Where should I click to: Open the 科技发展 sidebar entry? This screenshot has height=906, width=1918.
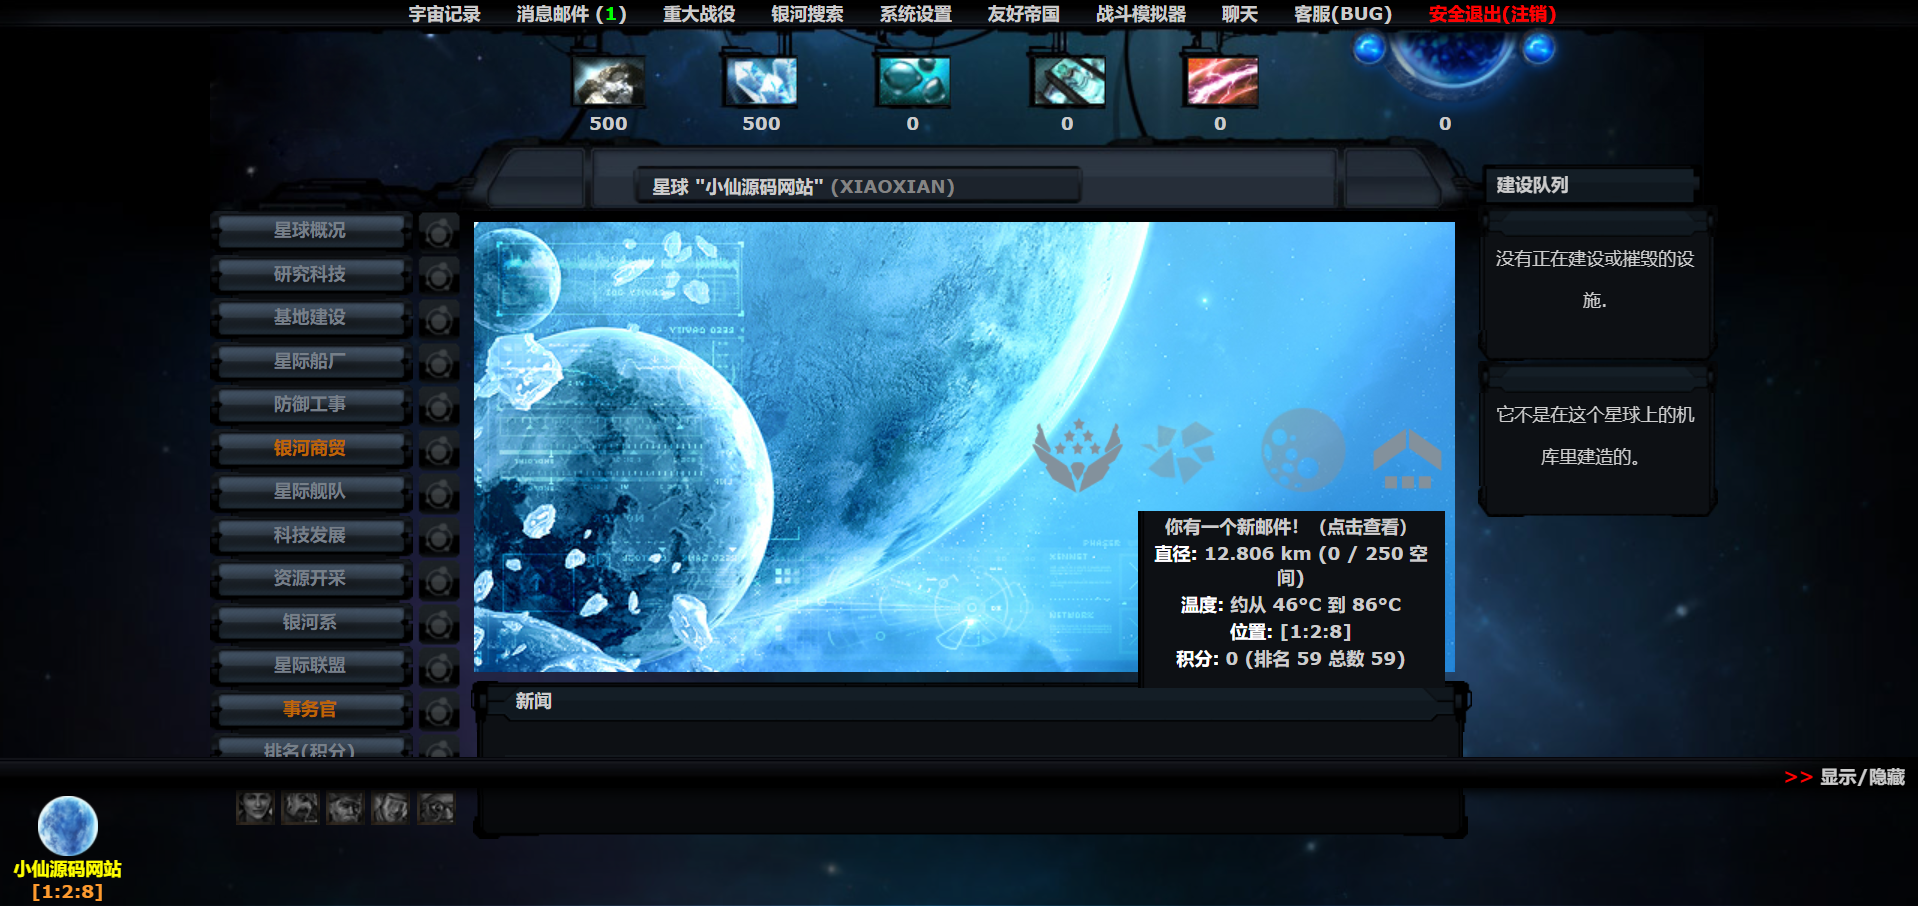[x=310, y=535]
